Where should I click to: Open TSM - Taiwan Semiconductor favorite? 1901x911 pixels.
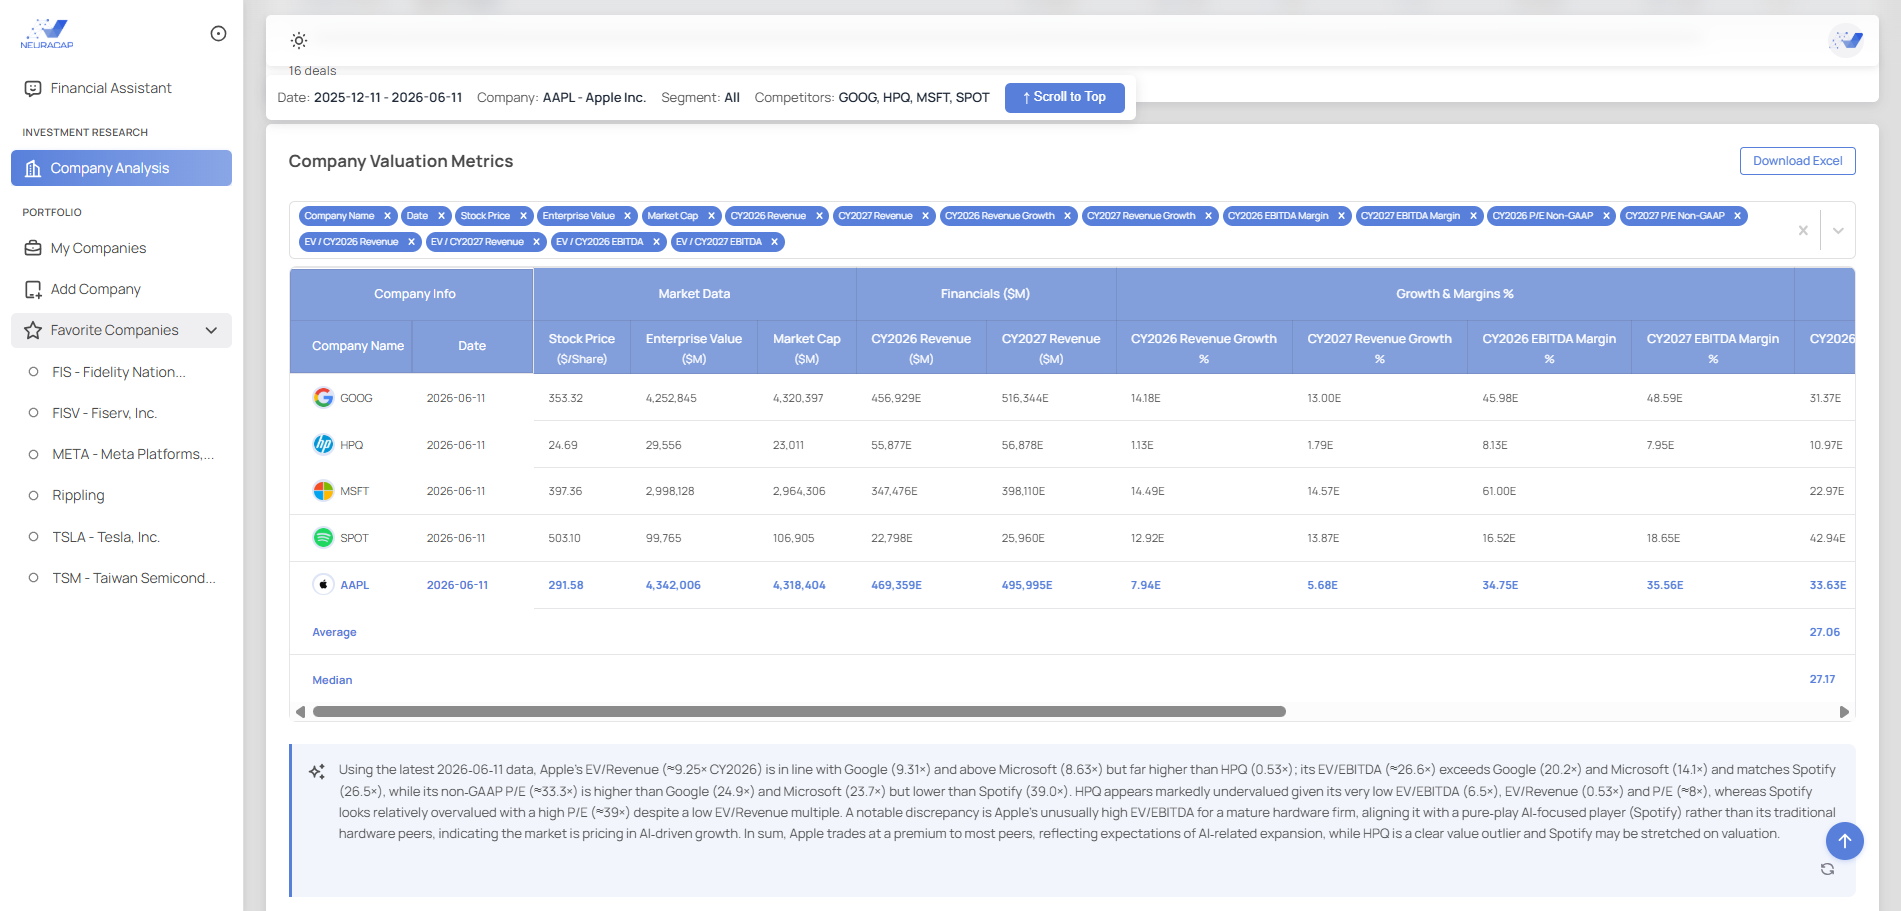(134, 578)
